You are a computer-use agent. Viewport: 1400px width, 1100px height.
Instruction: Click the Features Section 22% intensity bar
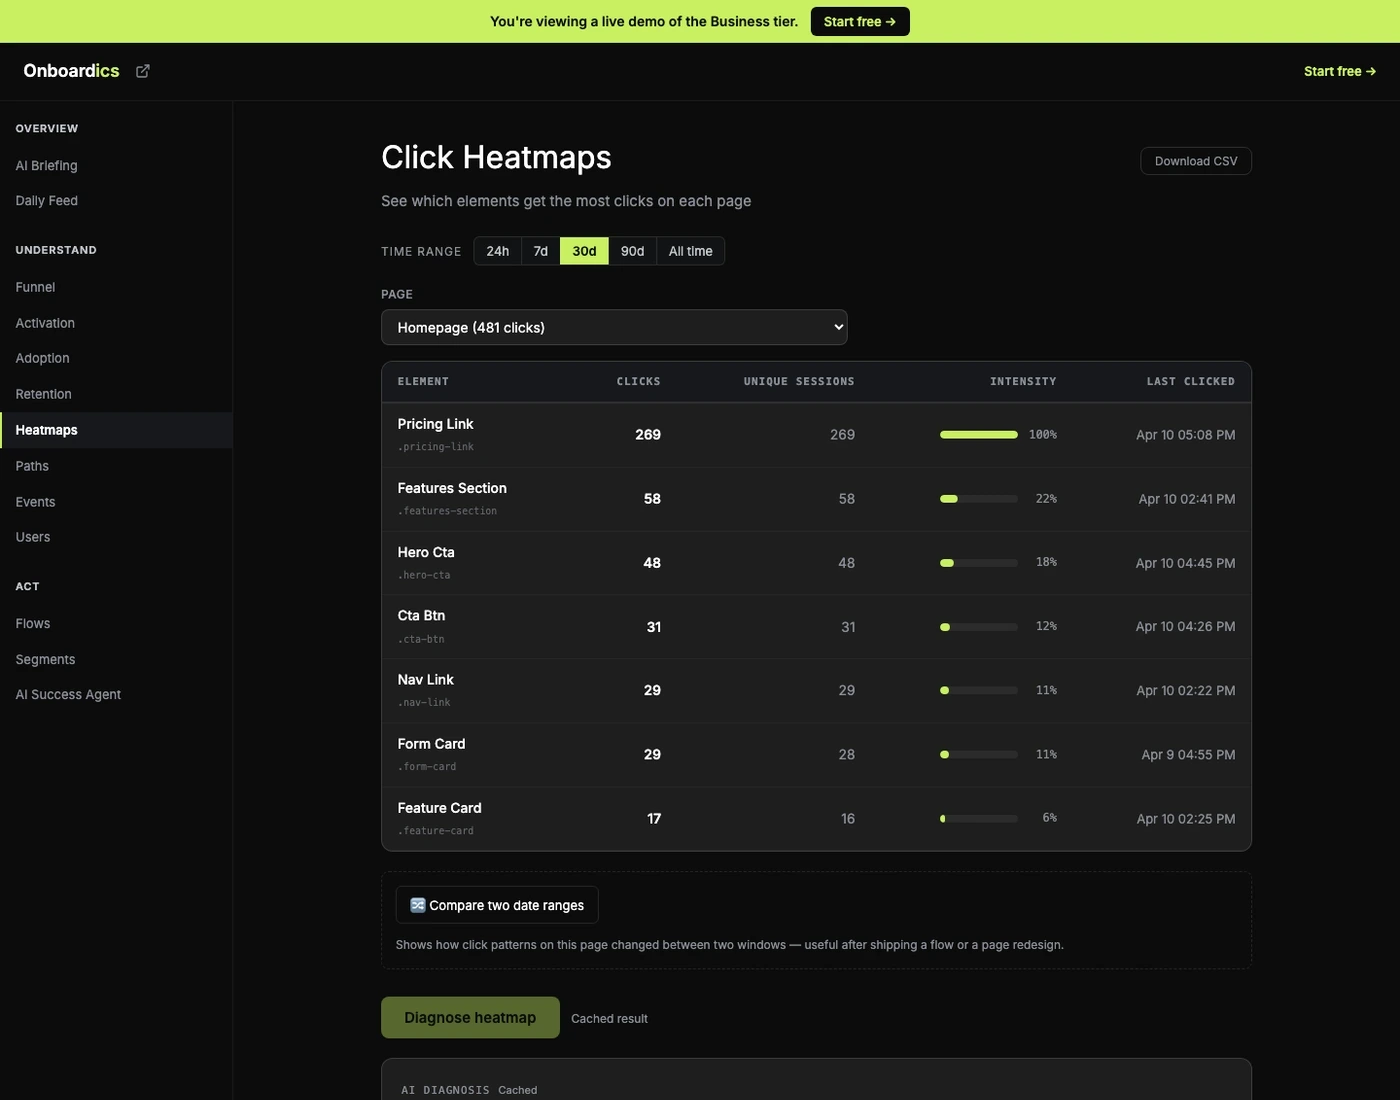click(979, 499)
